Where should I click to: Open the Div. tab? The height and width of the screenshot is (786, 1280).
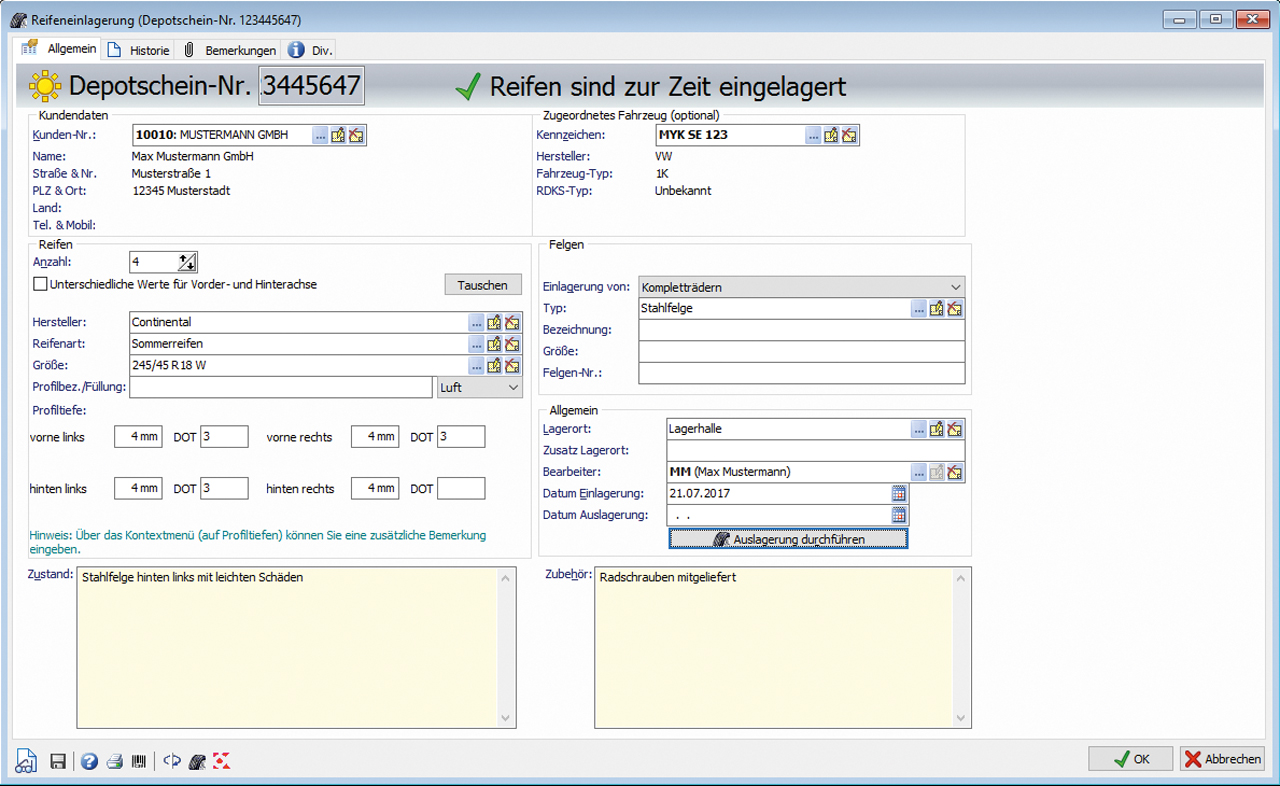(x=310, y=50)
